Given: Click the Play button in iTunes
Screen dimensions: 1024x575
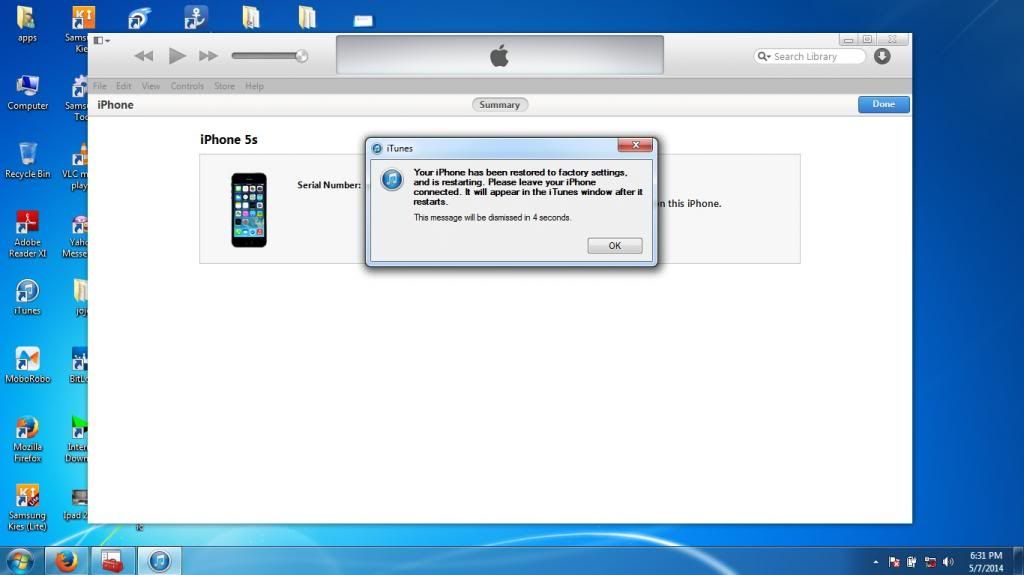Looking at the screenshot, I should [x=176, y=56].
